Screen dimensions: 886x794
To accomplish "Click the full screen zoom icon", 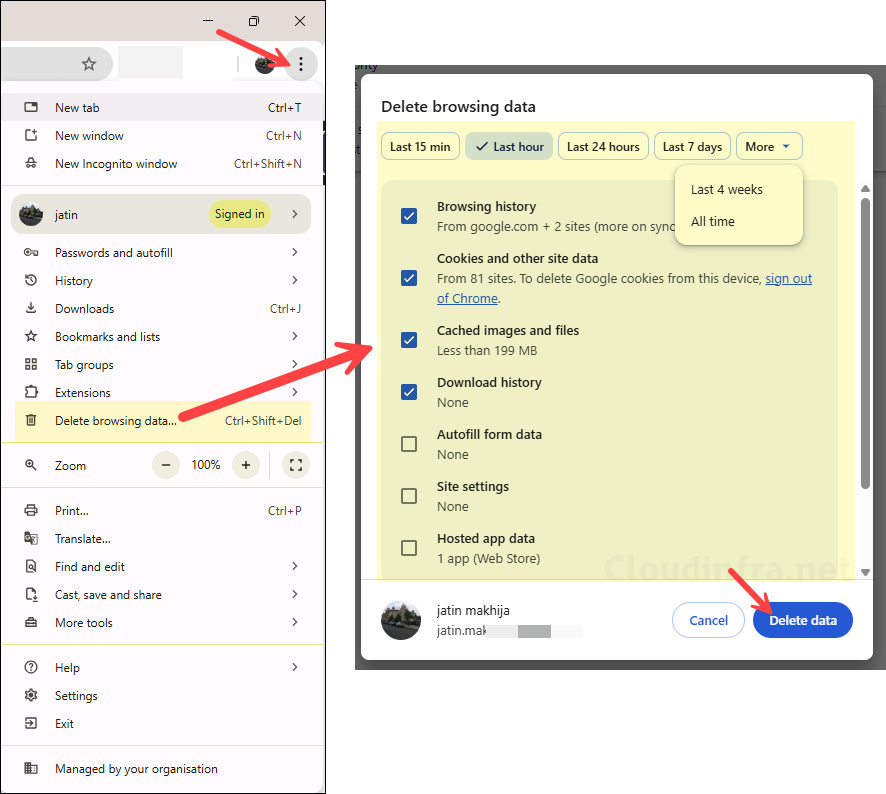I will click(x=295, y=464).
